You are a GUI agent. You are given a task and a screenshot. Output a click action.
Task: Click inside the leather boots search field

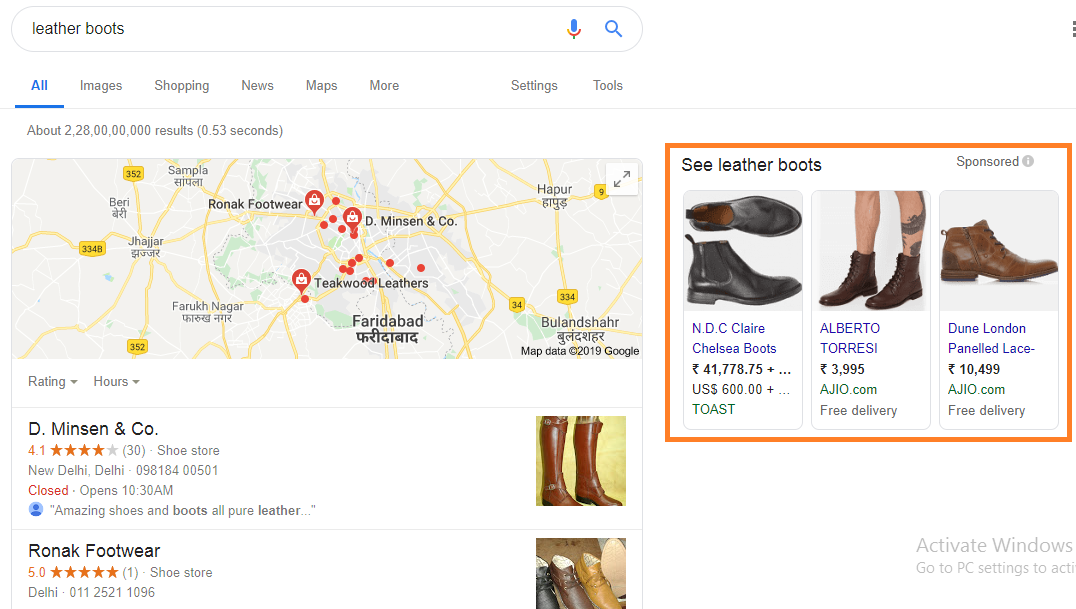coord(288,29)
